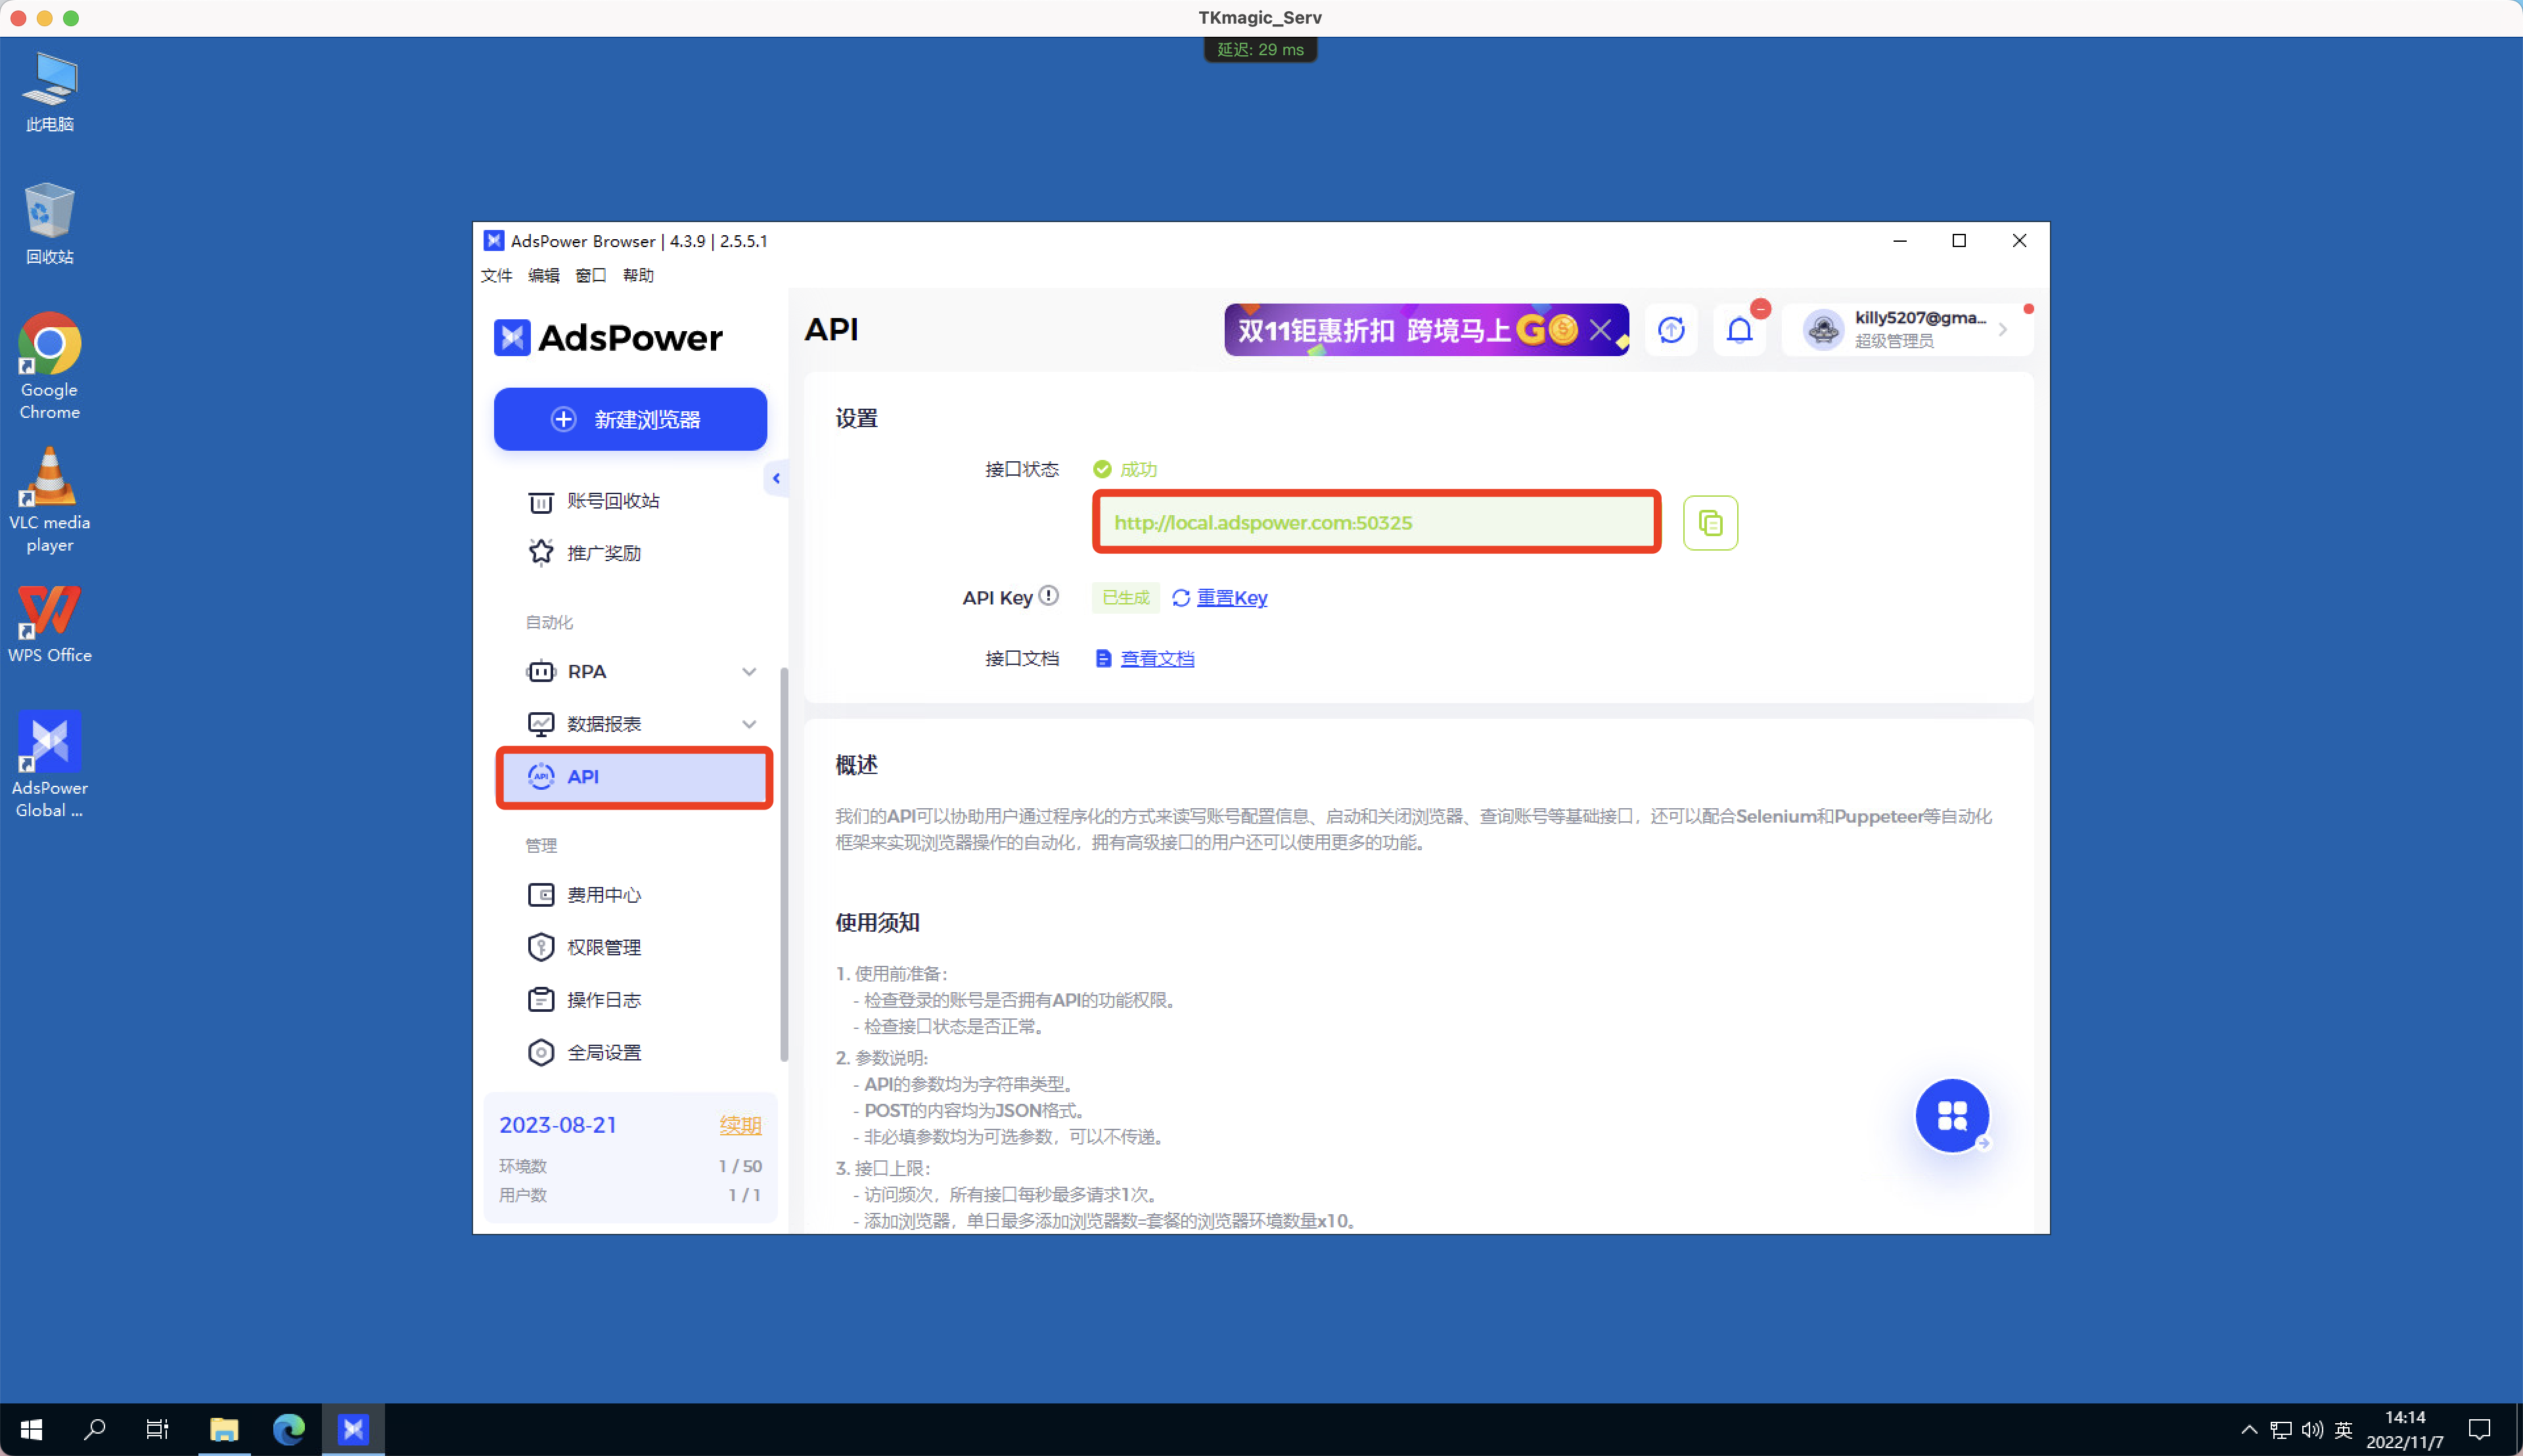The image size is (2523, 1456).
Task: Open notifications via the bell icon
Action: 1739,330
